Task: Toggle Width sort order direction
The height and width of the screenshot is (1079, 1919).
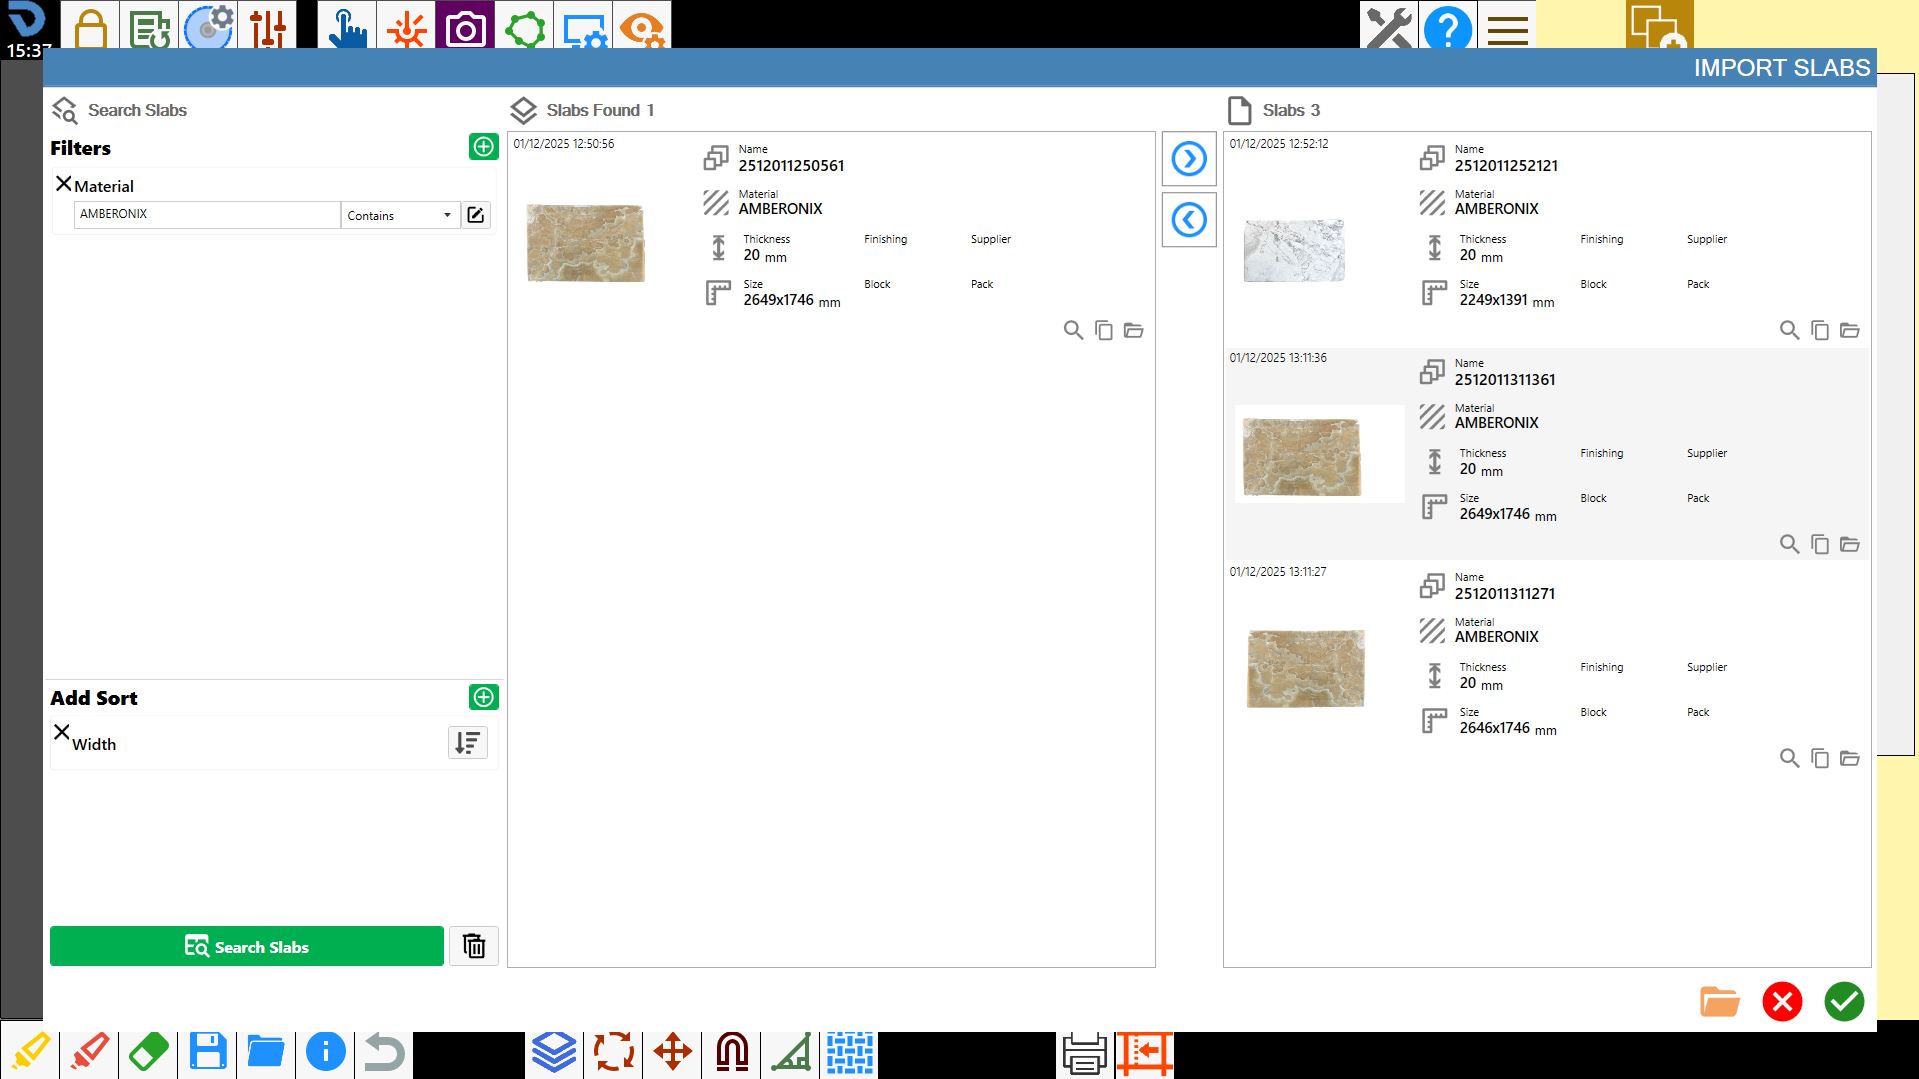Action: pyautogui.click(x=468, y=743)
